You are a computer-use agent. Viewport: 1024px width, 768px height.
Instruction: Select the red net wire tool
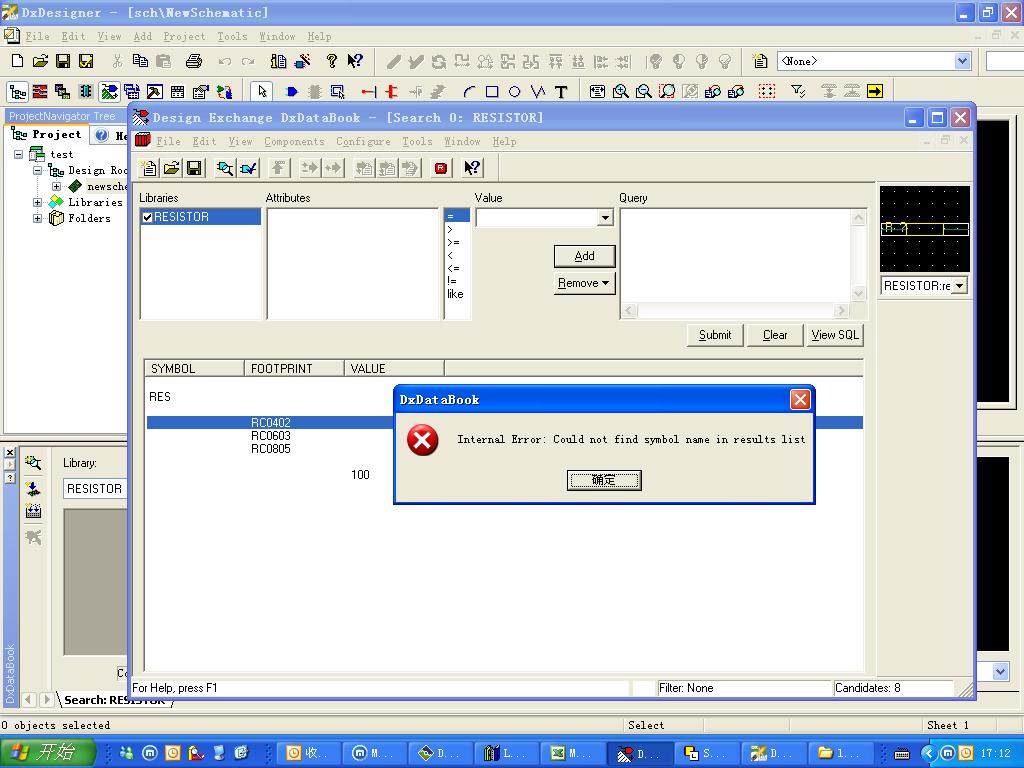click(x=368, y=91)
